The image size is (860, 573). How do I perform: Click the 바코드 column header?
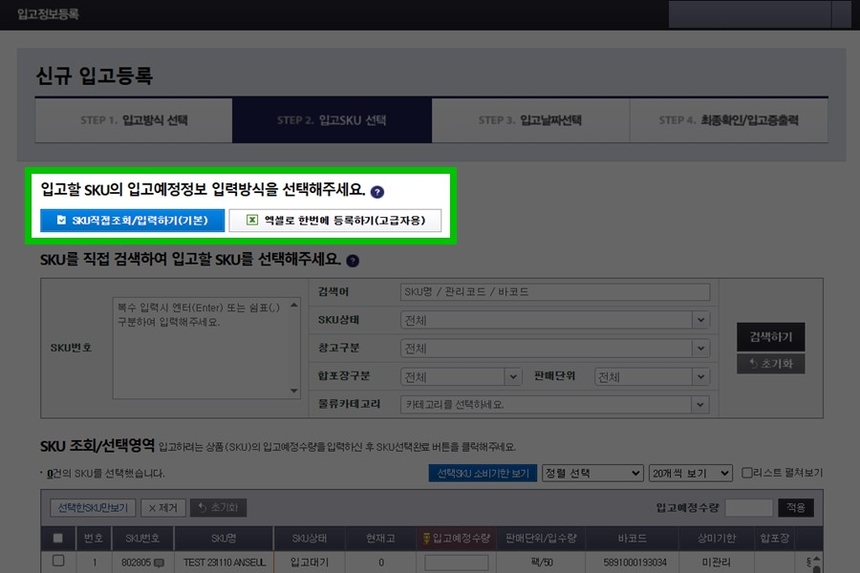632,538
